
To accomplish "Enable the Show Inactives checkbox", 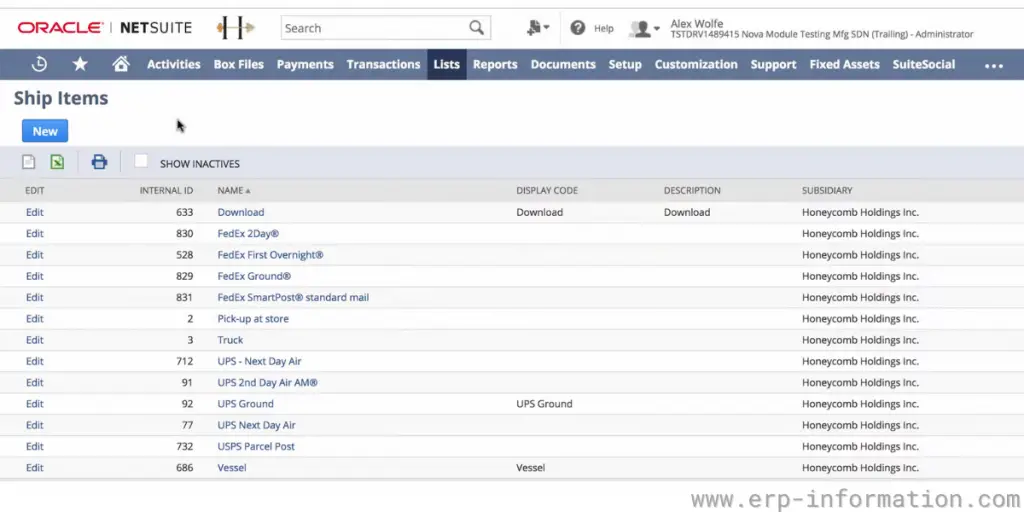I will (141, 161).
